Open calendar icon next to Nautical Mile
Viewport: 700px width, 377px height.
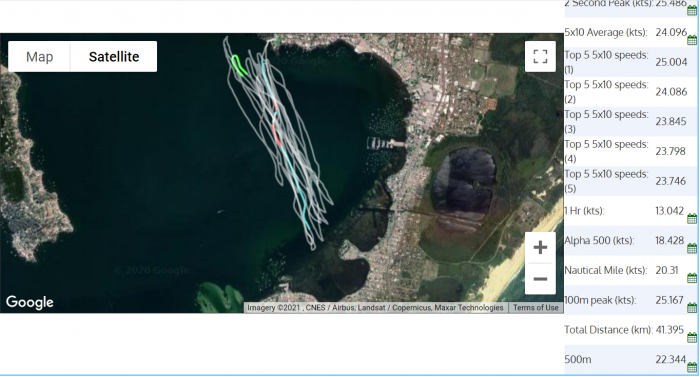pos(692,278)
